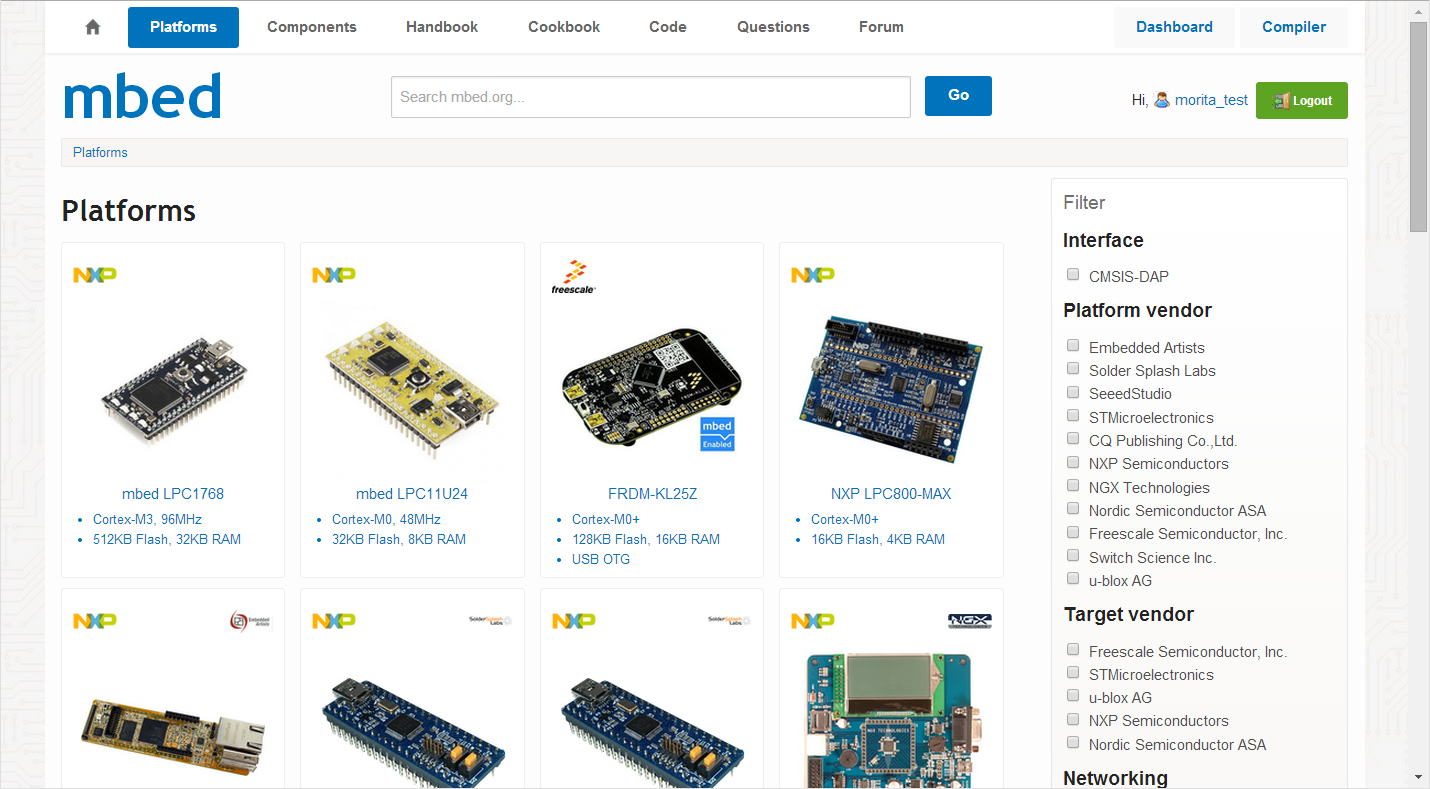Click the NXP logo on LPC800-MAX card

click(x=813, y=274)
